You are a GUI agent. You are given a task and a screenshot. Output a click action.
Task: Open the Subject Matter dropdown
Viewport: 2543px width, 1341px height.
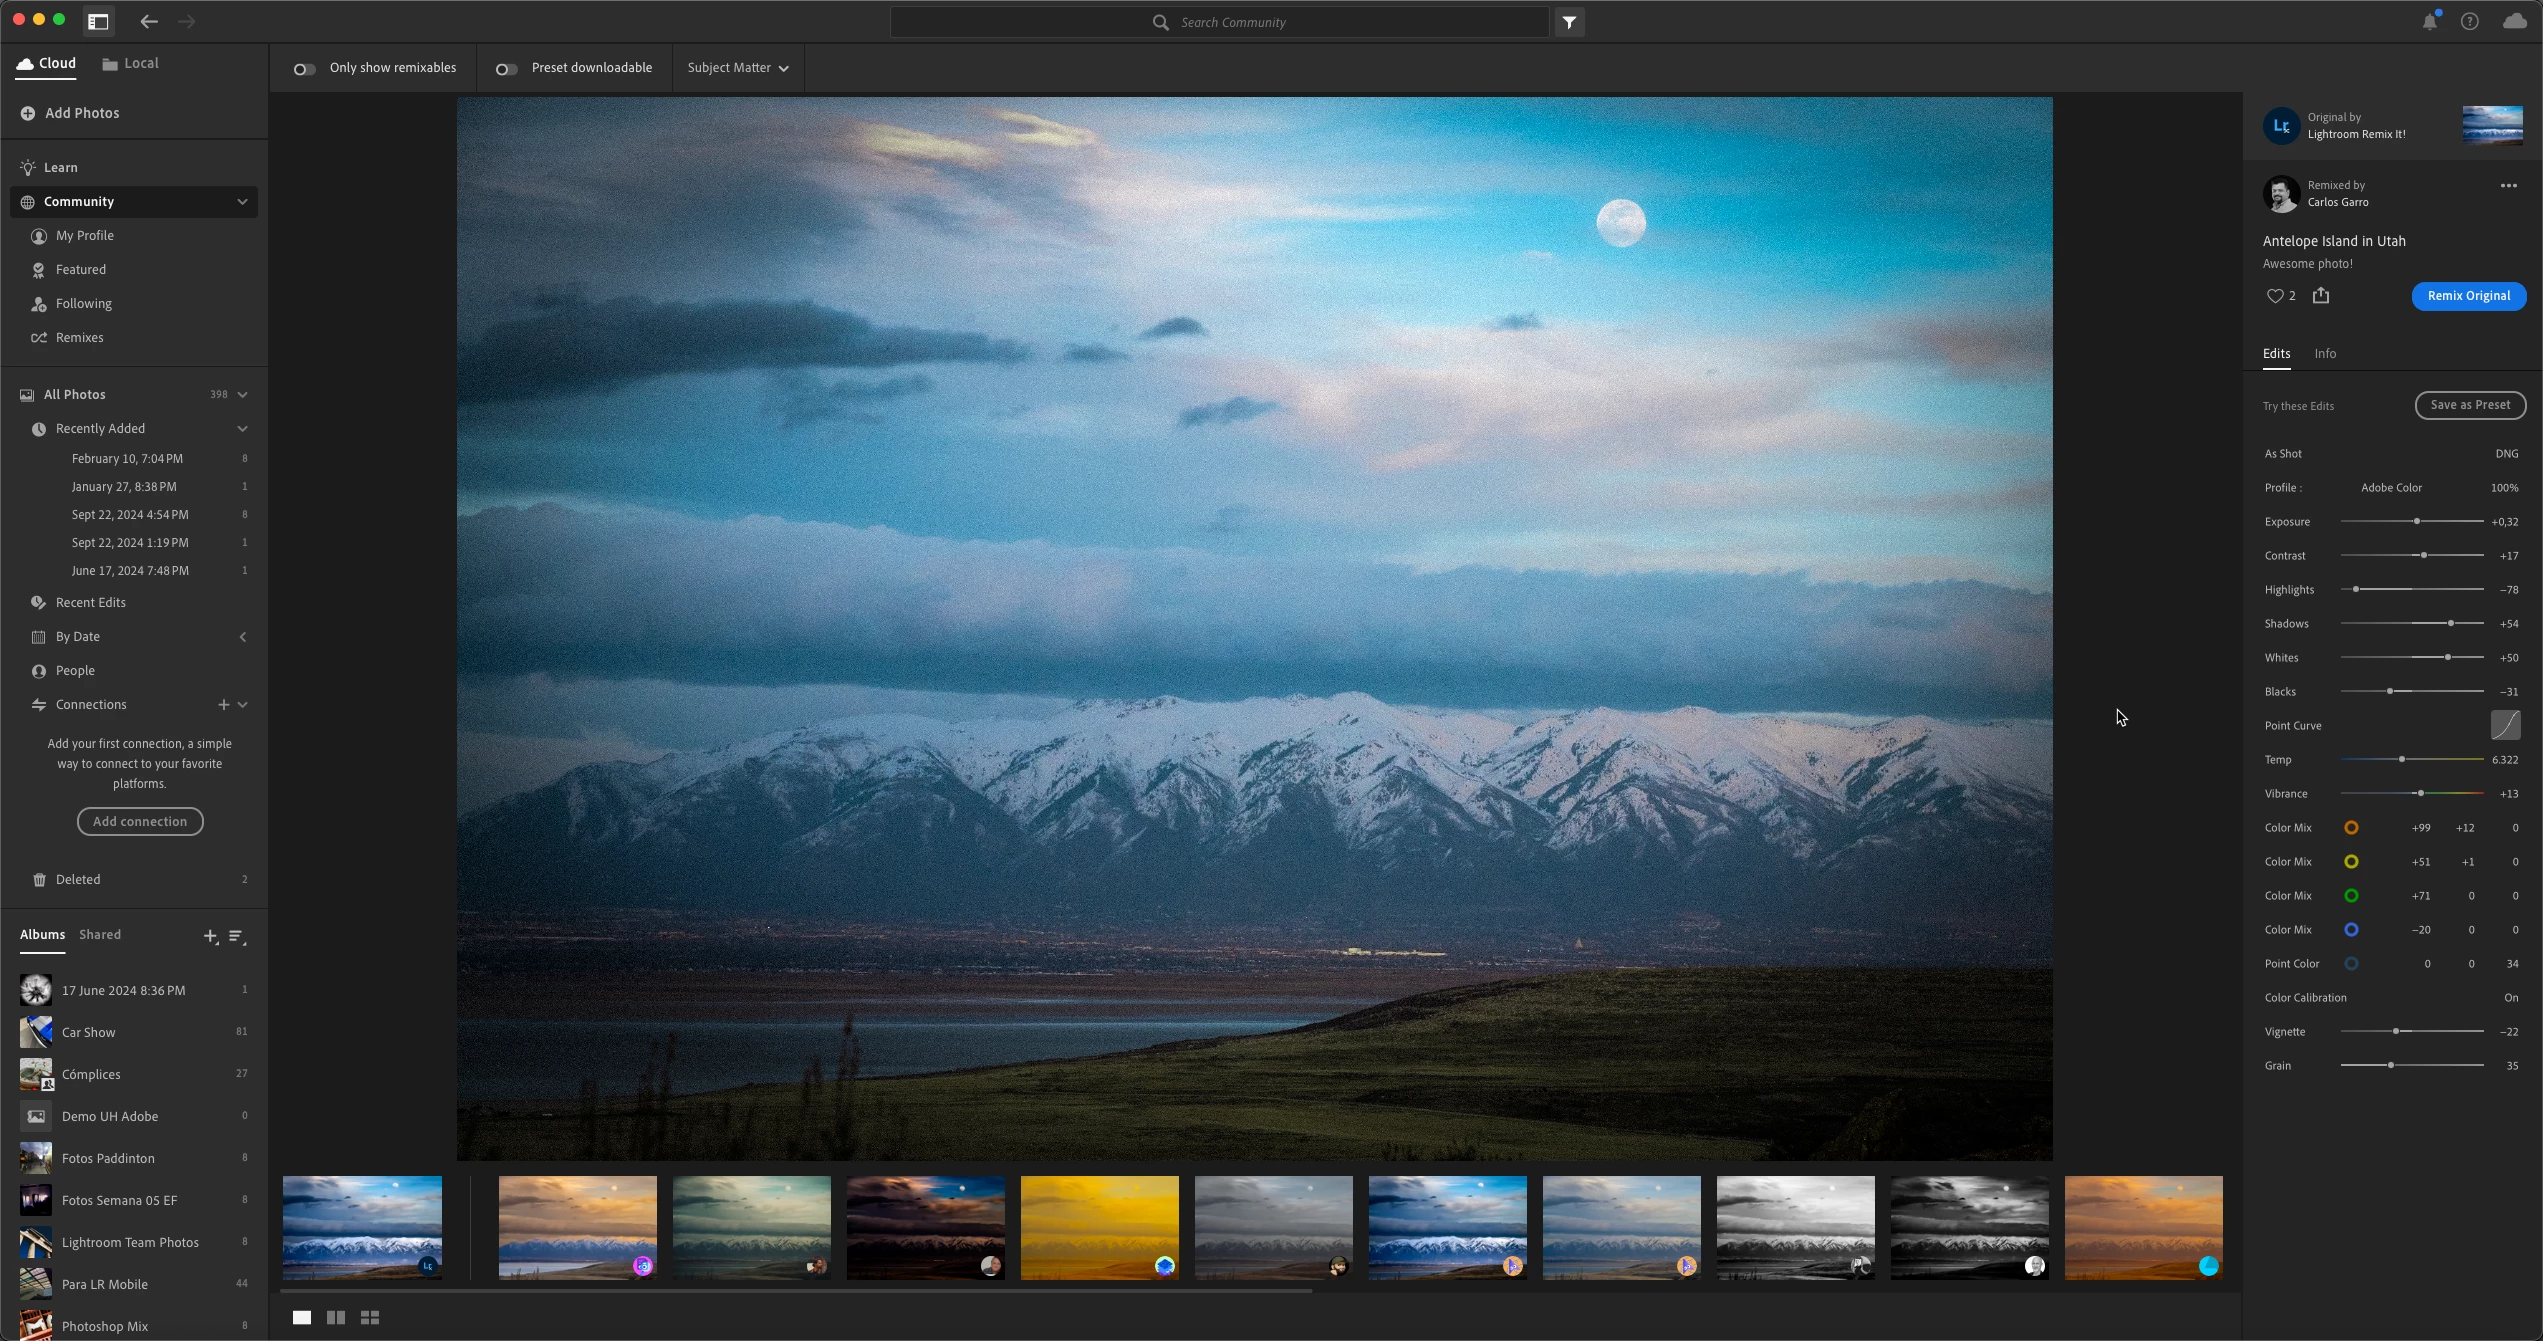pos(738,68)
